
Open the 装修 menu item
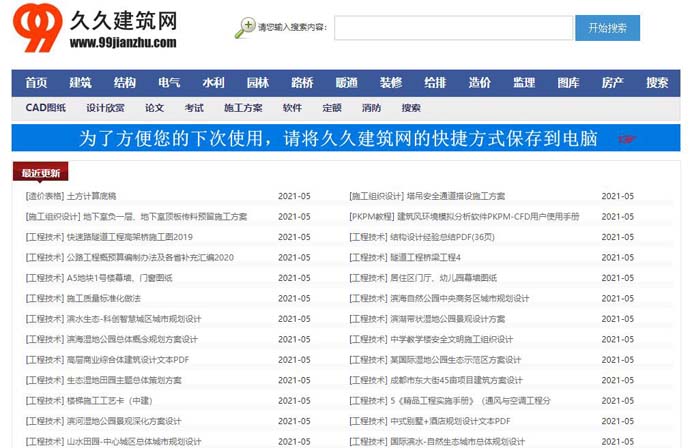(391, 83)
